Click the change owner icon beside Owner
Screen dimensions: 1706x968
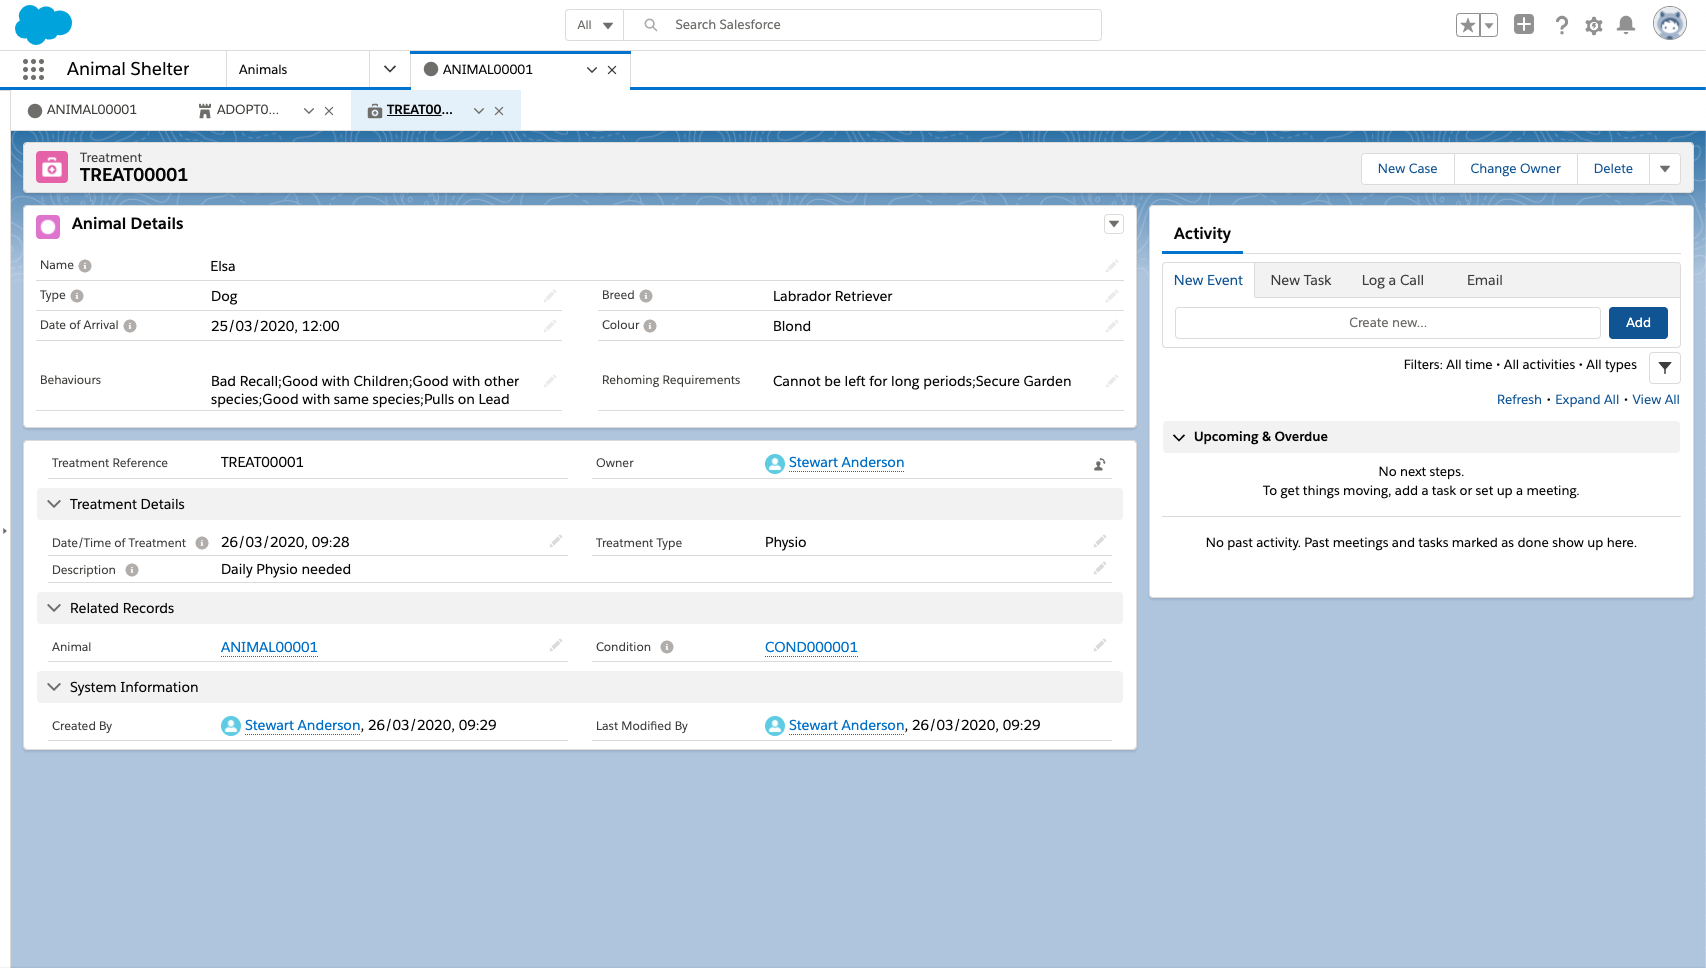[1099, 464]
